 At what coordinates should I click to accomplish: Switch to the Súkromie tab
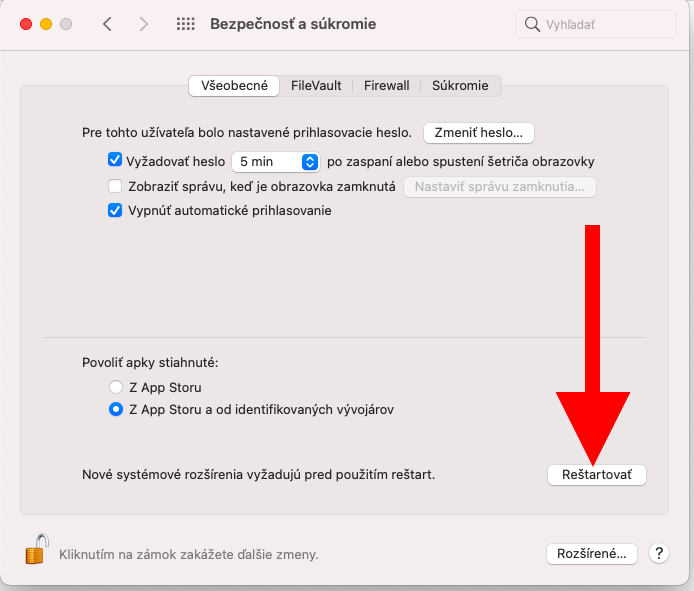click(460, 86)
